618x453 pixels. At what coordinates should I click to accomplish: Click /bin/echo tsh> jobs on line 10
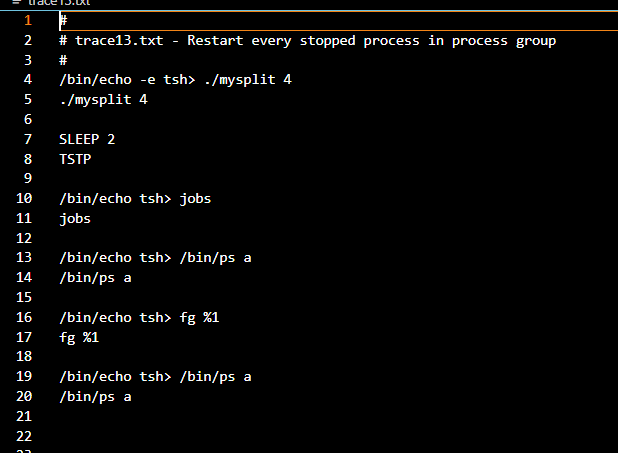coord(135,199)
